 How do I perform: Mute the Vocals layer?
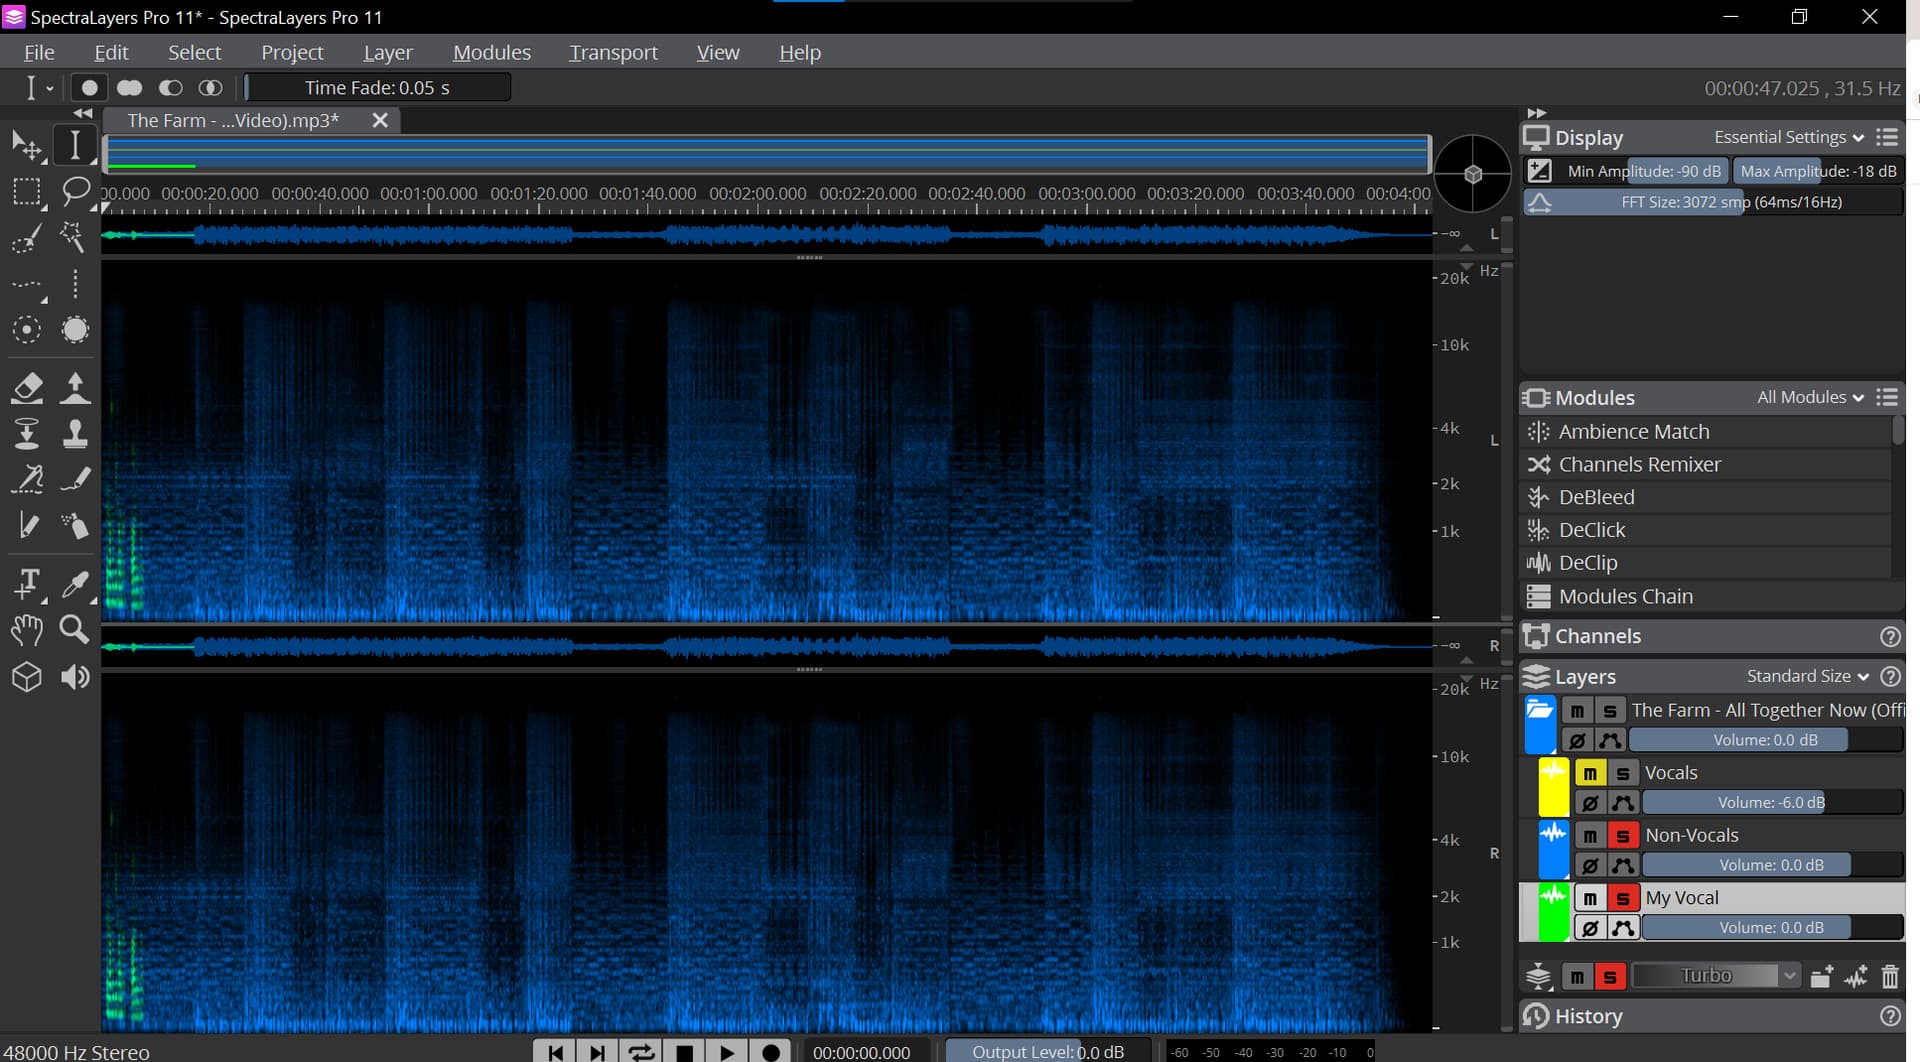point(1590,773)
